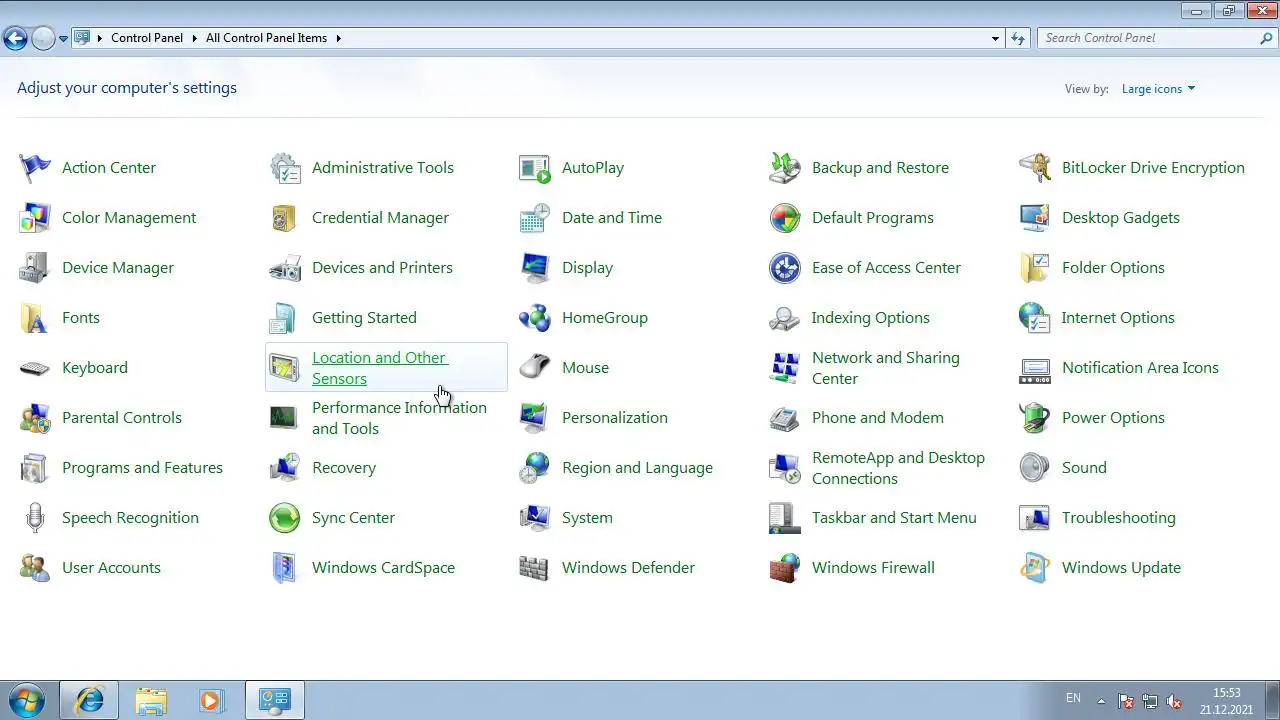Select the Control Panel breadcrumb
The image size is (1280, 720).
point(147,38)
